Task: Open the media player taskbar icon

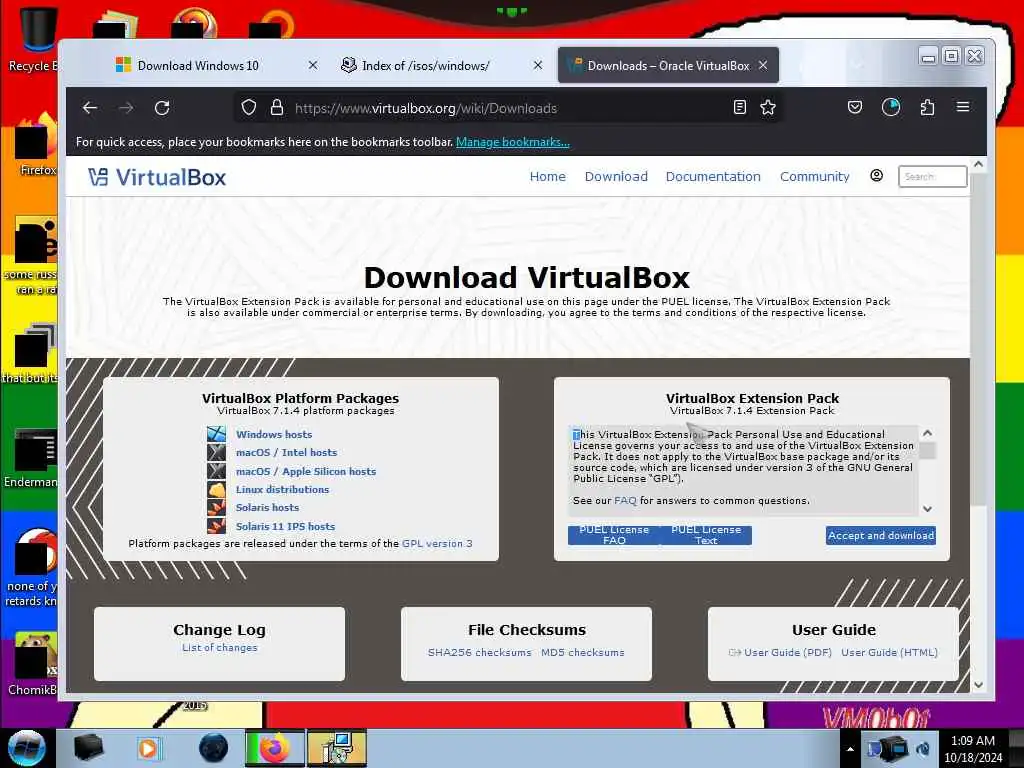Action: coord(148,748)
